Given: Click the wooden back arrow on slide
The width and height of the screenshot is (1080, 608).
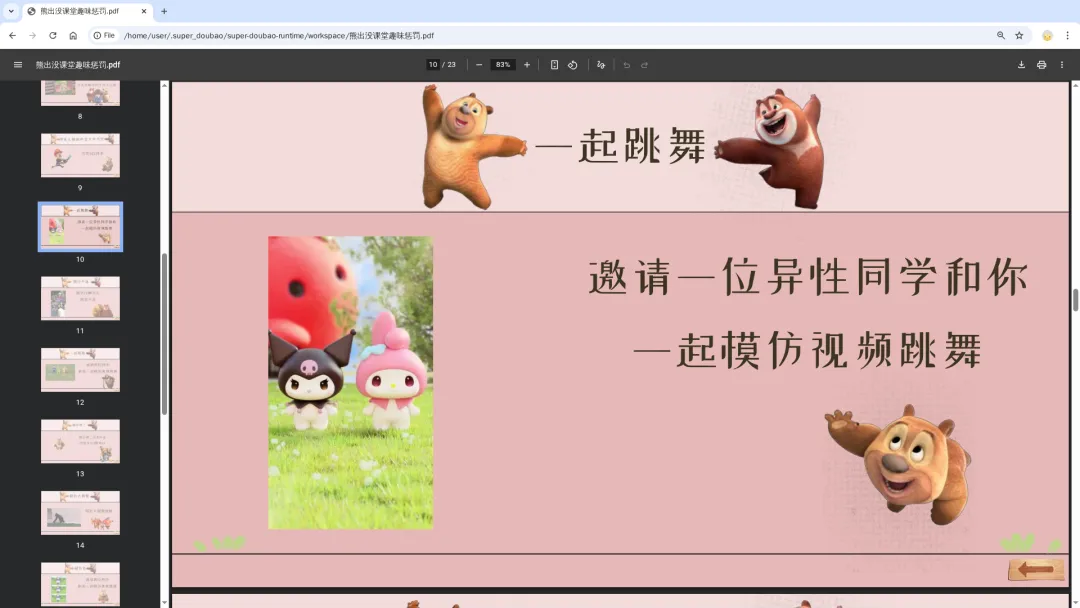Looking at the screenshot, I should pyautogui.click(x=1036, y=569).
